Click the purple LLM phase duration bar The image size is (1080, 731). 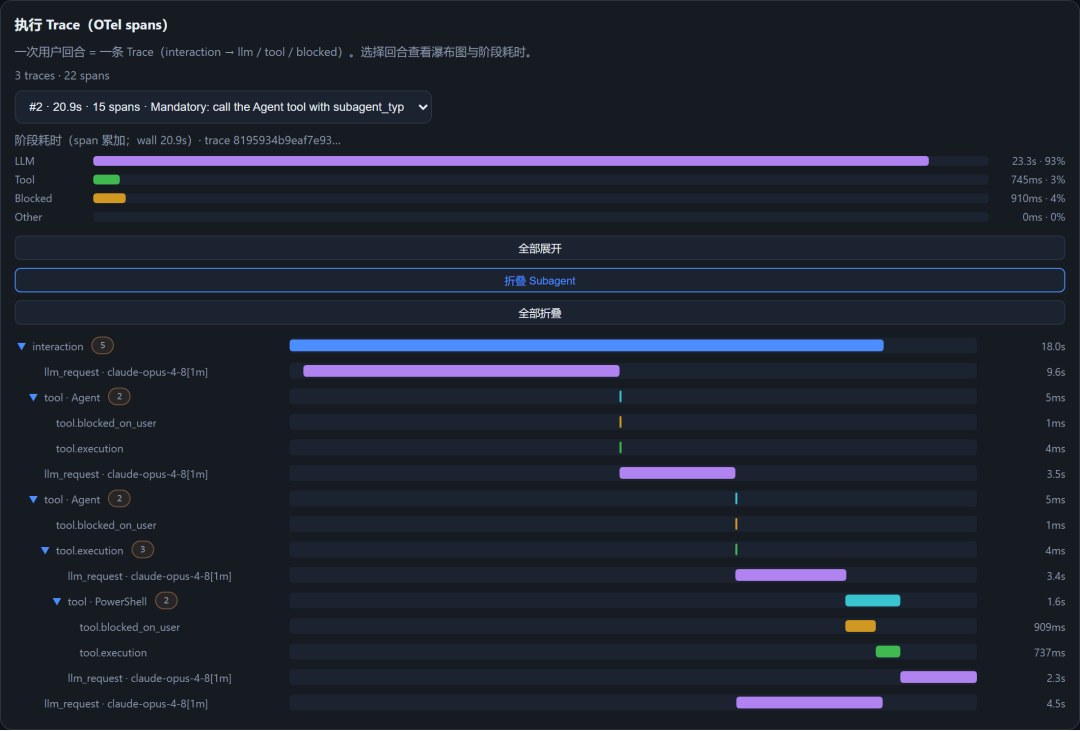[511, 161]
